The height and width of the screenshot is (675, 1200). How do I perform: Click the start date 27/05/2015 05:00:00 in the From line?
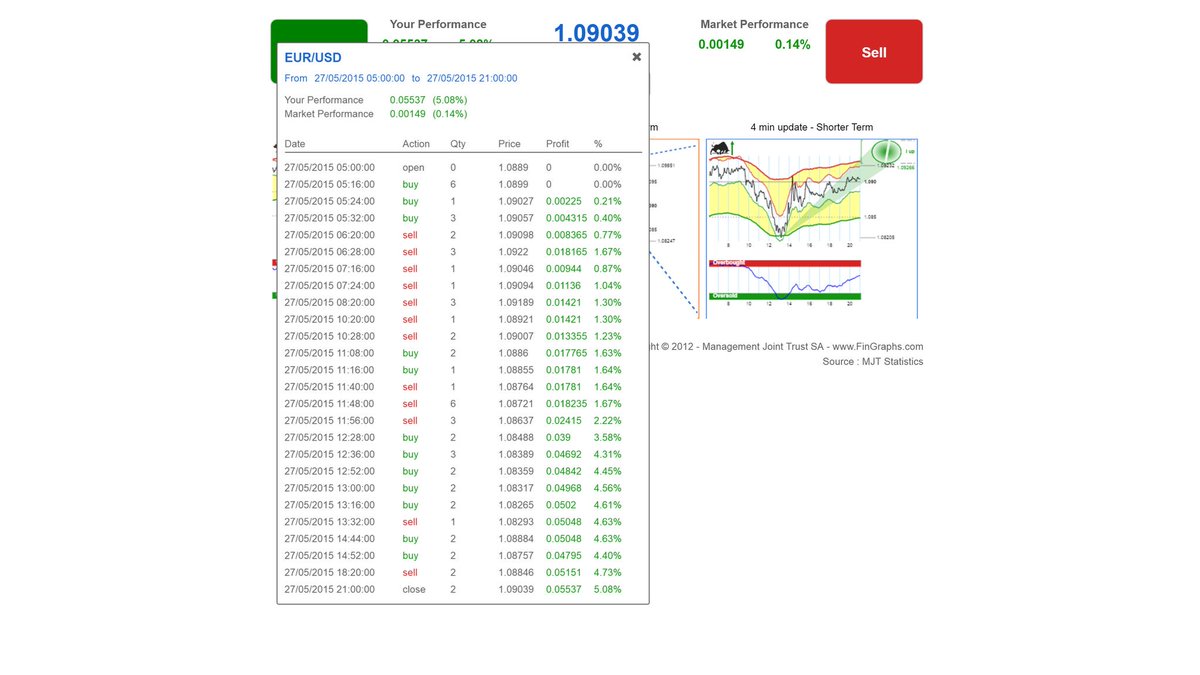(360, 78)
